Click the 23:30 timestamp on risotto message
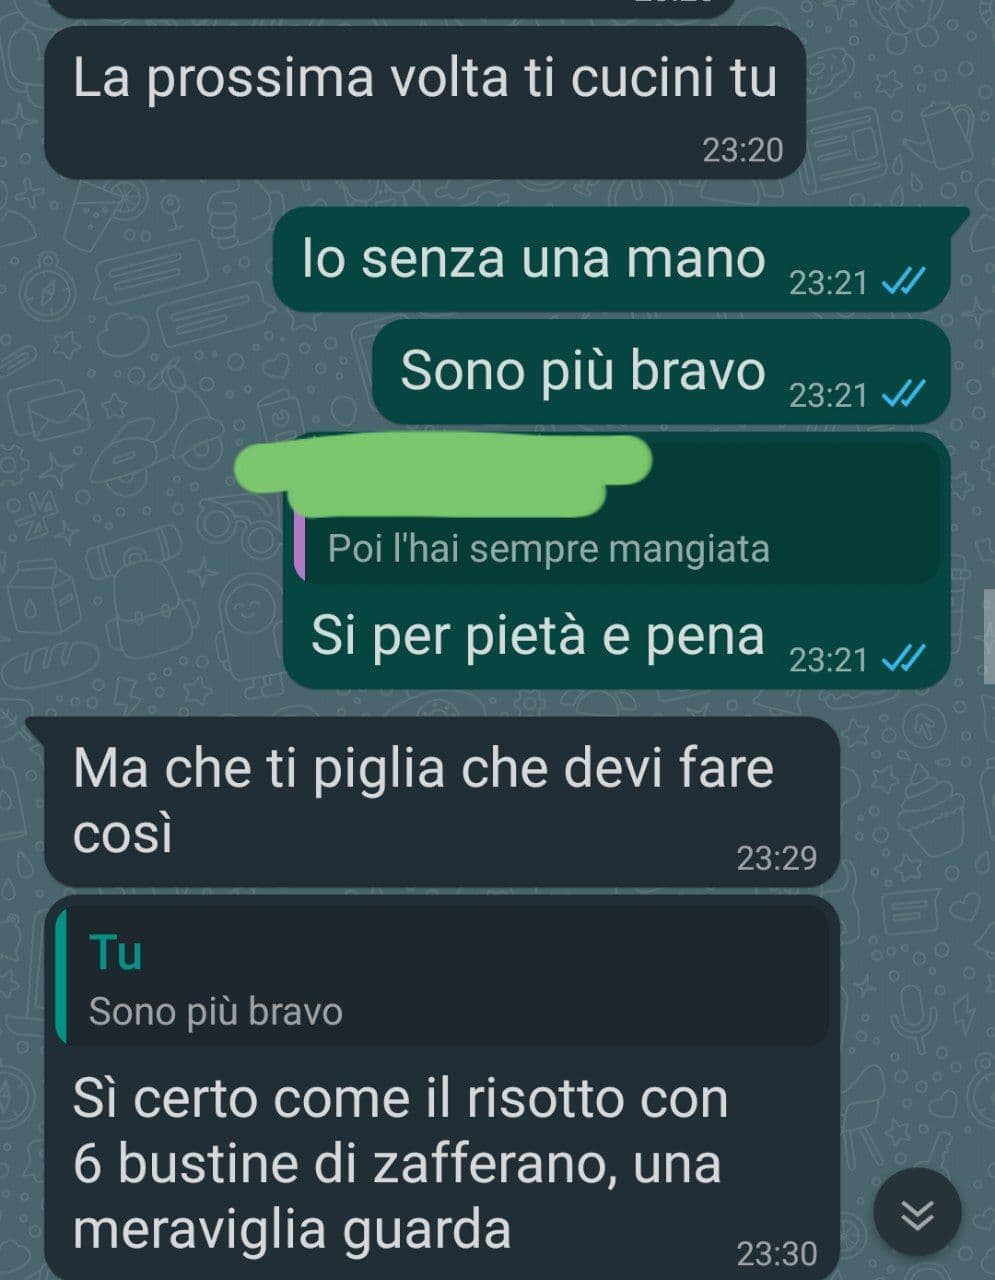The image size is (995, 1280). tap(776, 1252)
